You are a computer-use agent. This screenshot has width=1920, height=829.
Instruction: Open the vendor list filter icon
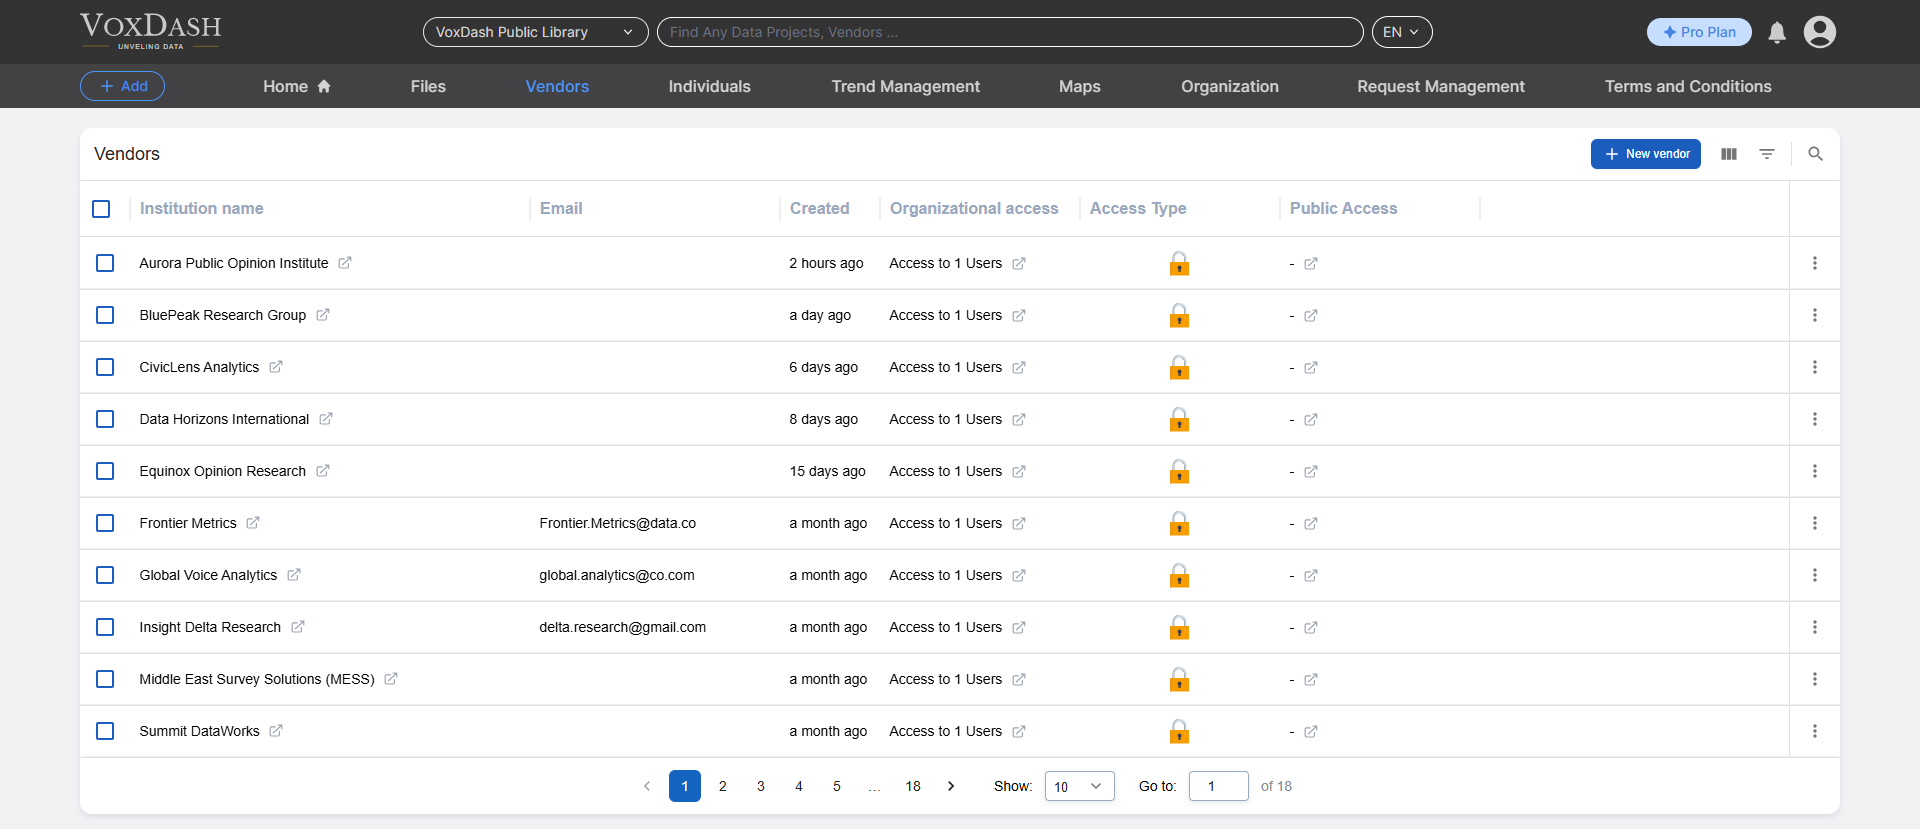tap(1767, 154)
